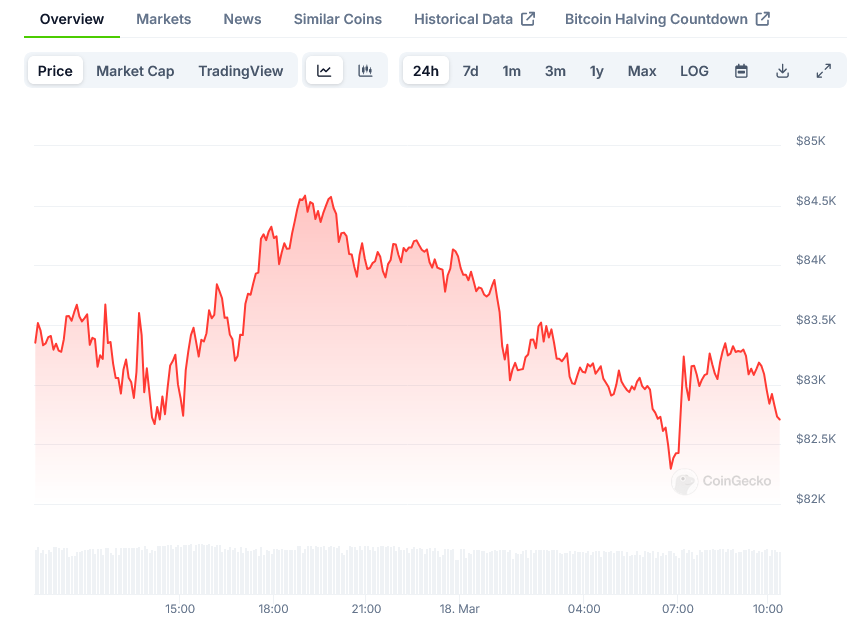Image resolution: width=847 pixels, height=628 pixels.
Task: Expand chart to fullscreen
Action: click(x=823, y=71)
